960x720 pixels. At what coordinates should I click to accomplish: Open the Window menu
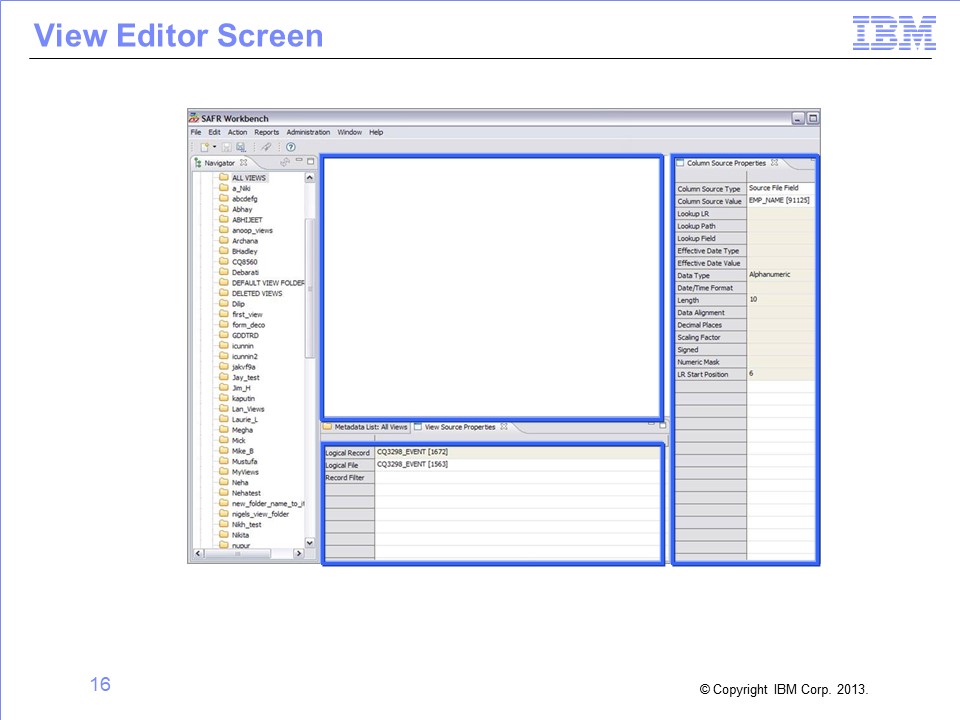point(350,132)
